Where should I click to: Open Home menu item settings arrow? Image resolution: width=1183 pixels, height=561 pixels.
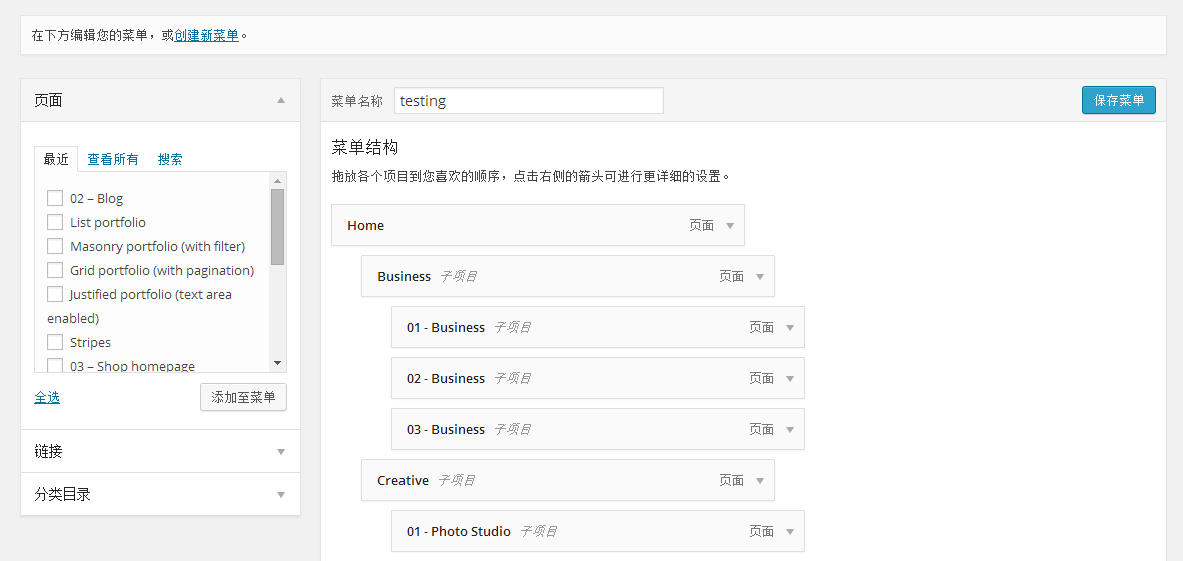(730, 226)
